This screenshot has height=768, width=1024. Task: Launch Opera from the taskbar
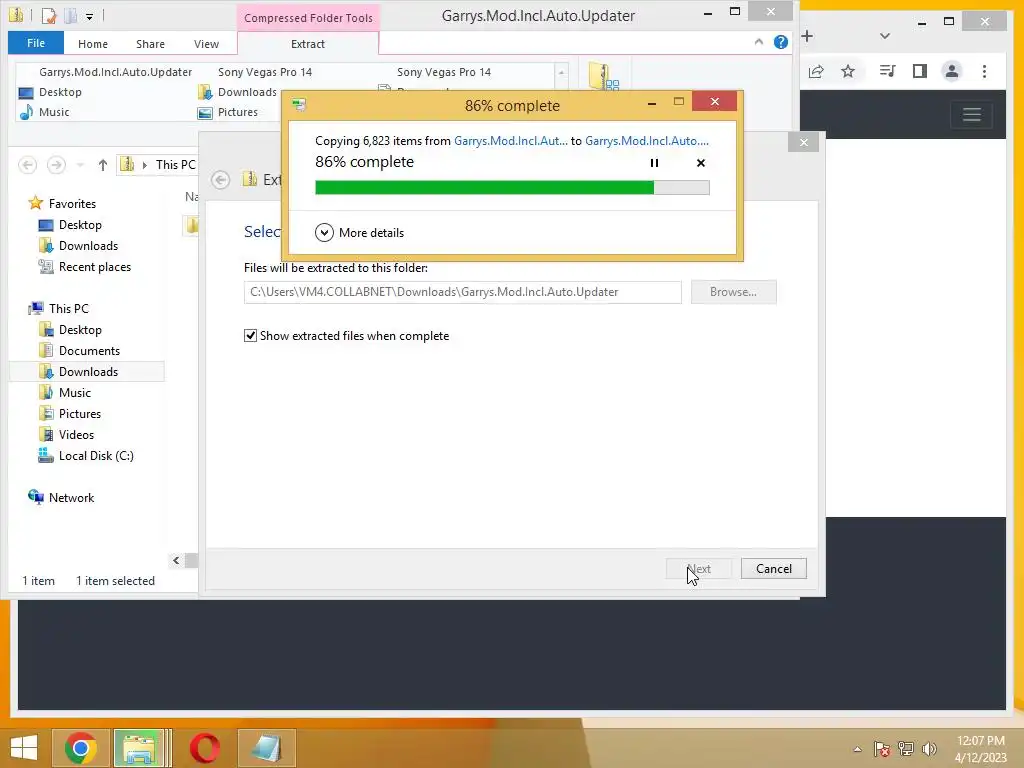pos(204,748)
